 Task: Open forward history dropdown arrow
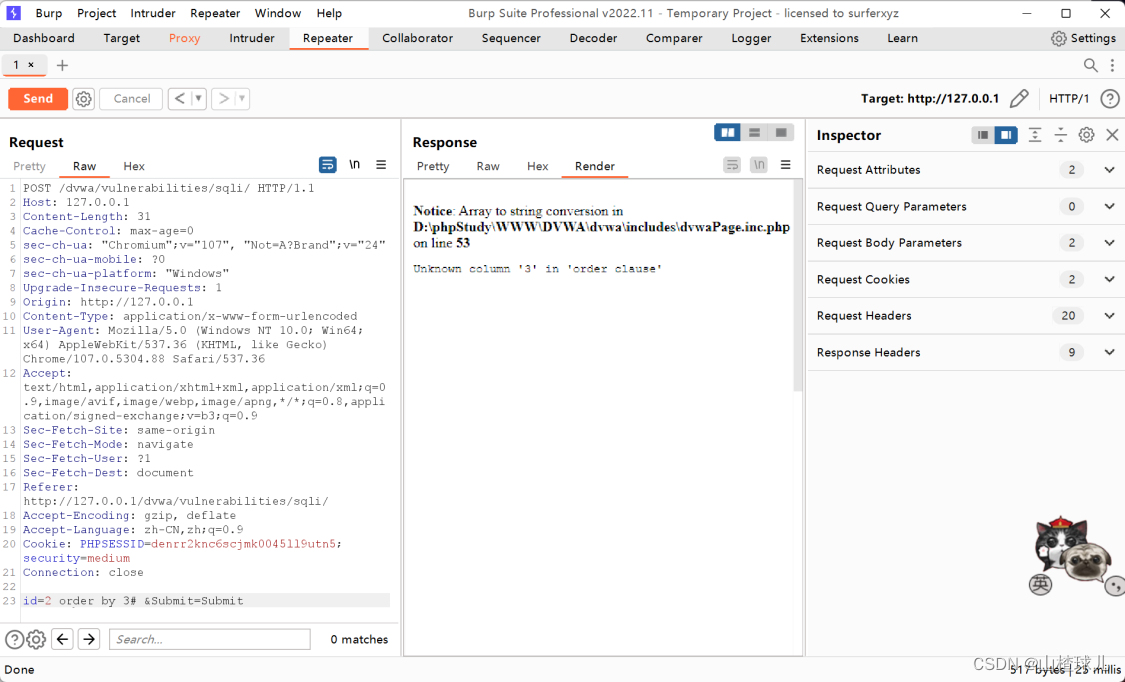242,99
